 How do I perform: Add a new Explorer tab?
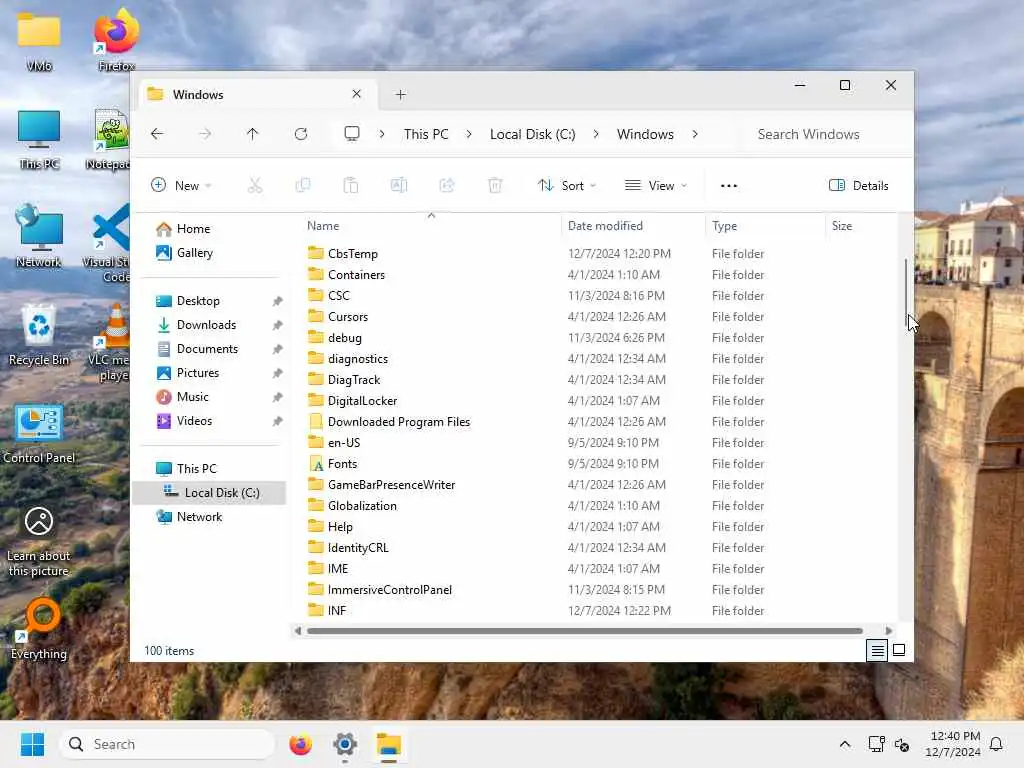(401, 95)
